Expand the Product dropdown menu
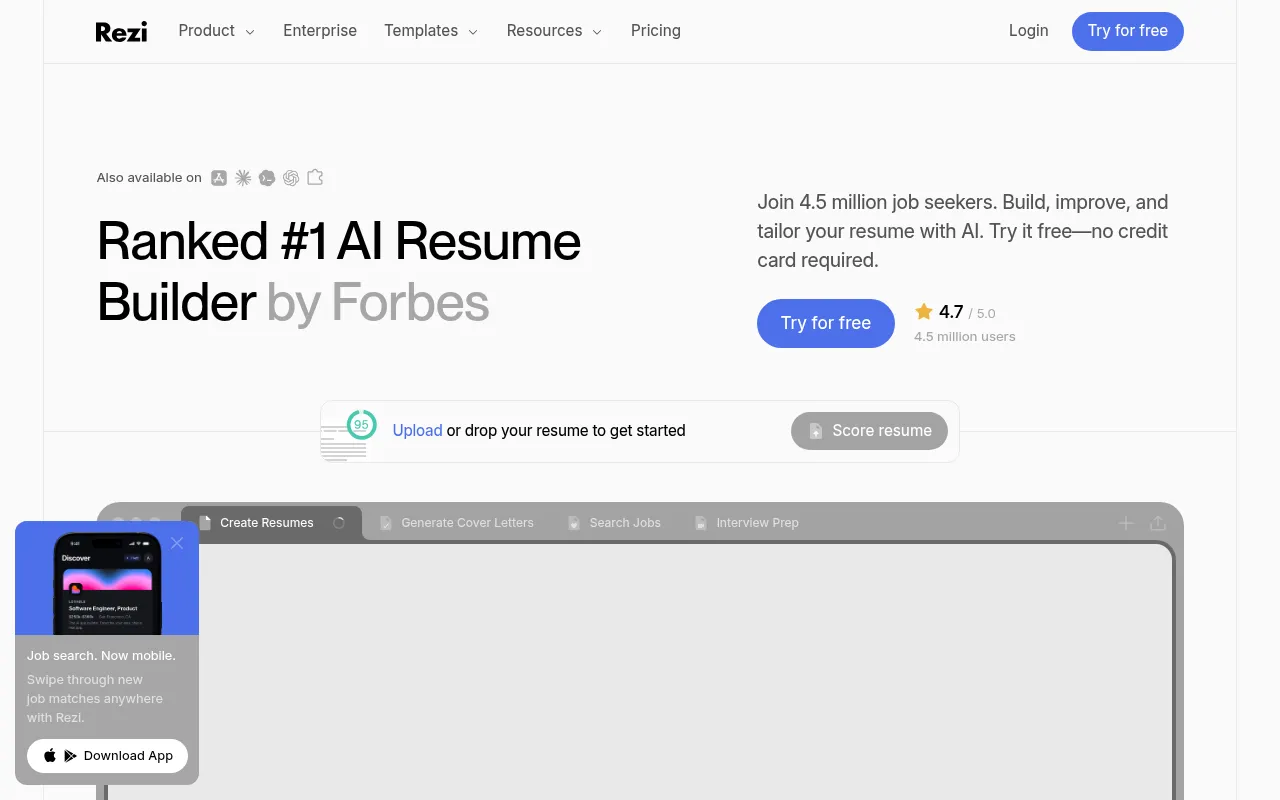 217,31
